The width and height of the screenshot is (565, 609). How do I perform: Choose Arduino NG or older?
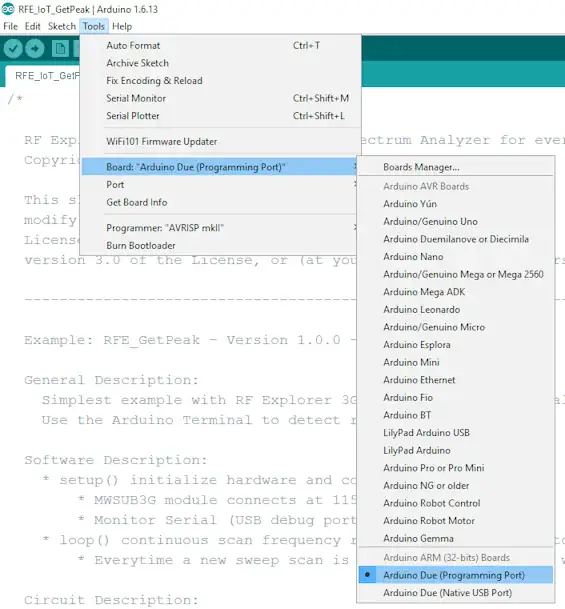[x=456, y=485]
